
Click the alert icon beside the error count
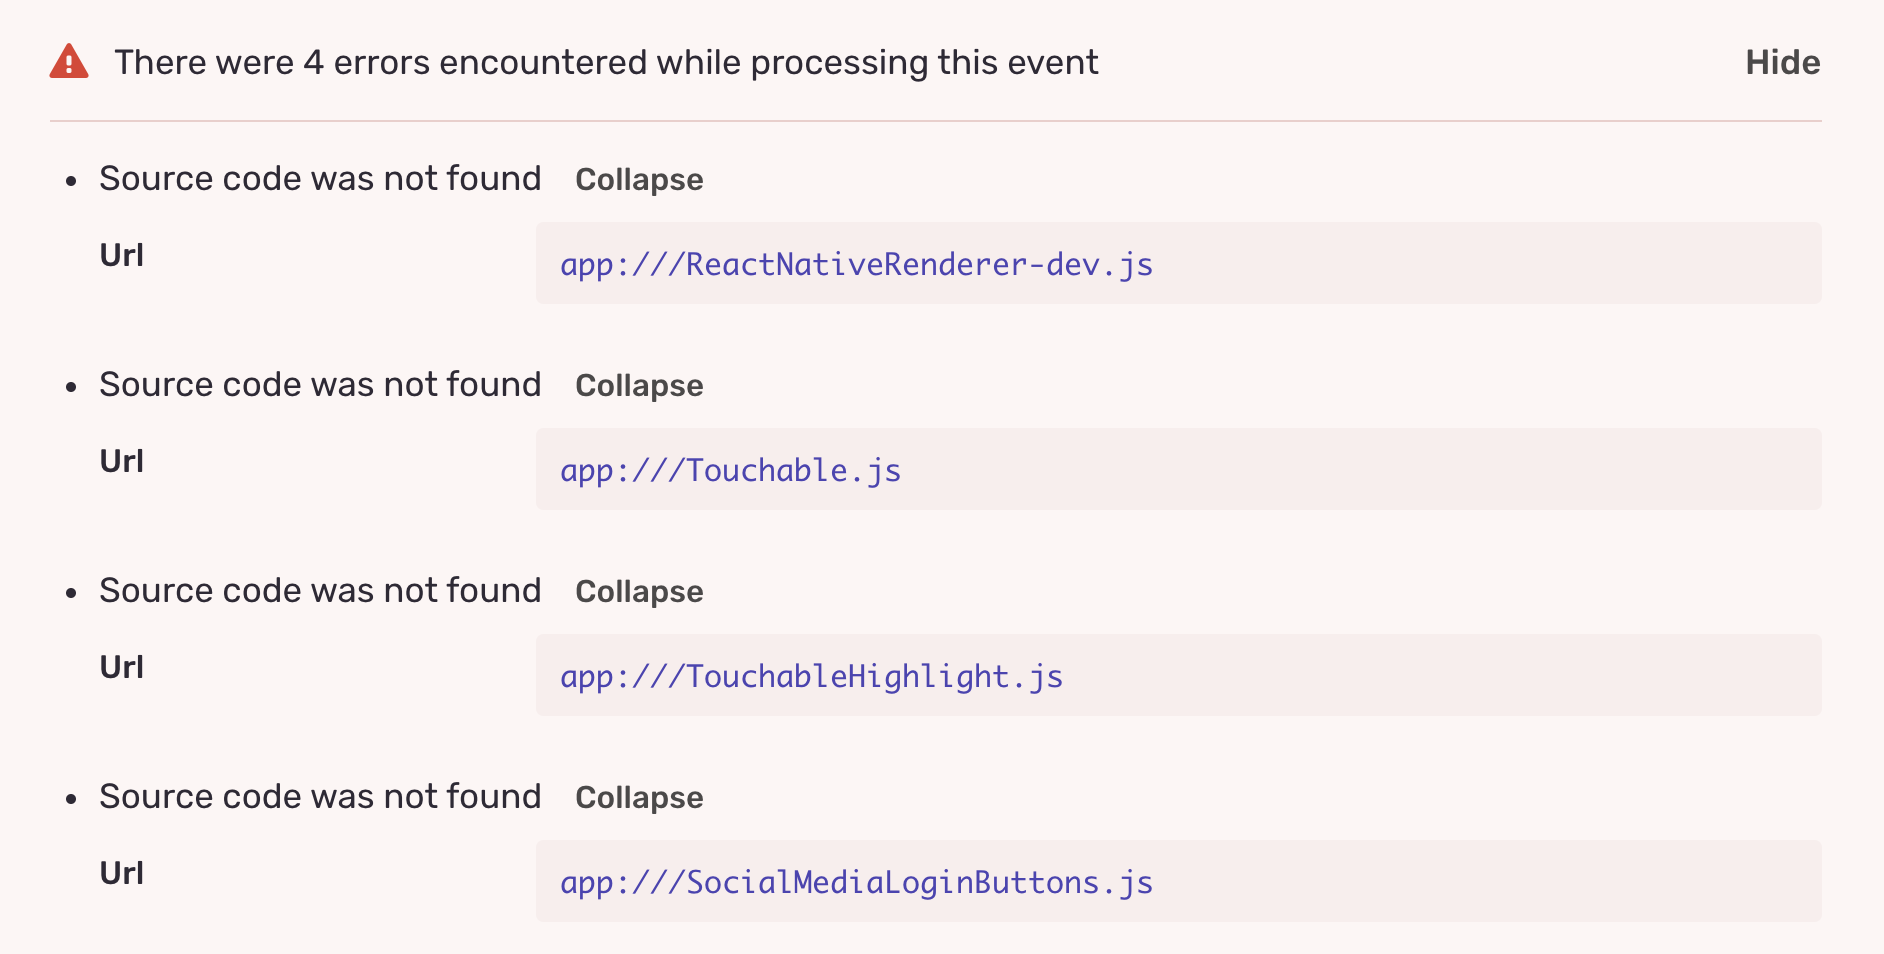click(67, 61)
